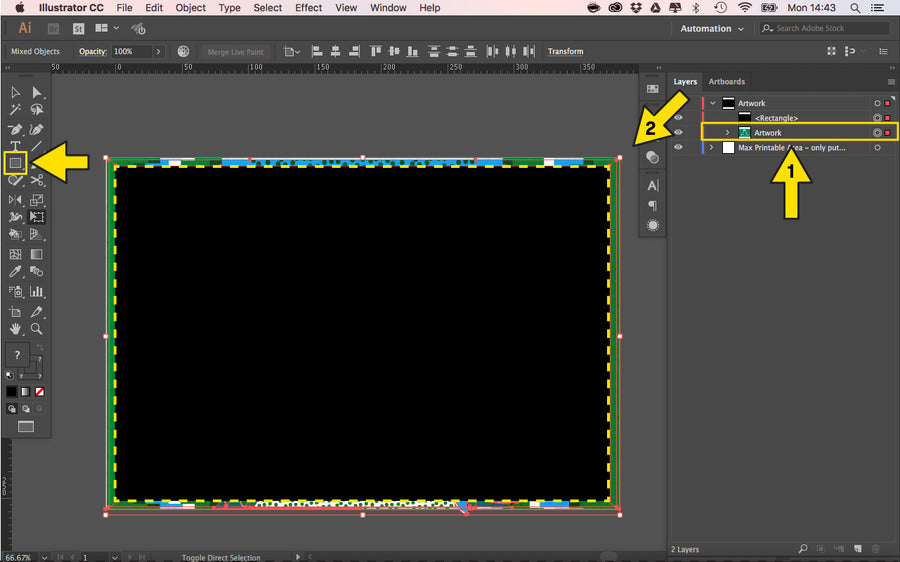Toggle target circle of Max Printable Area

tap(877, 148)
